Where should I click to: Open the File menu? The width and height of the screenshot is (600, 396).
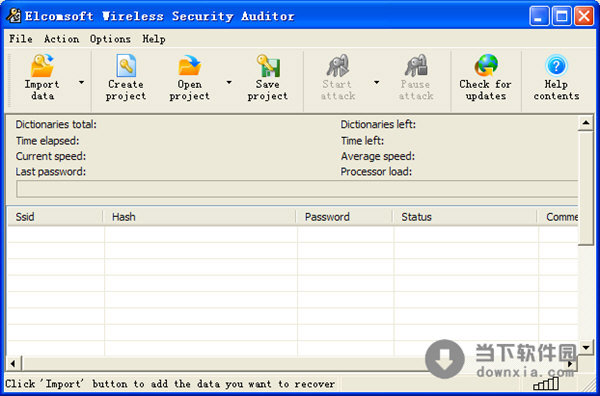click(x=21, y=39)
